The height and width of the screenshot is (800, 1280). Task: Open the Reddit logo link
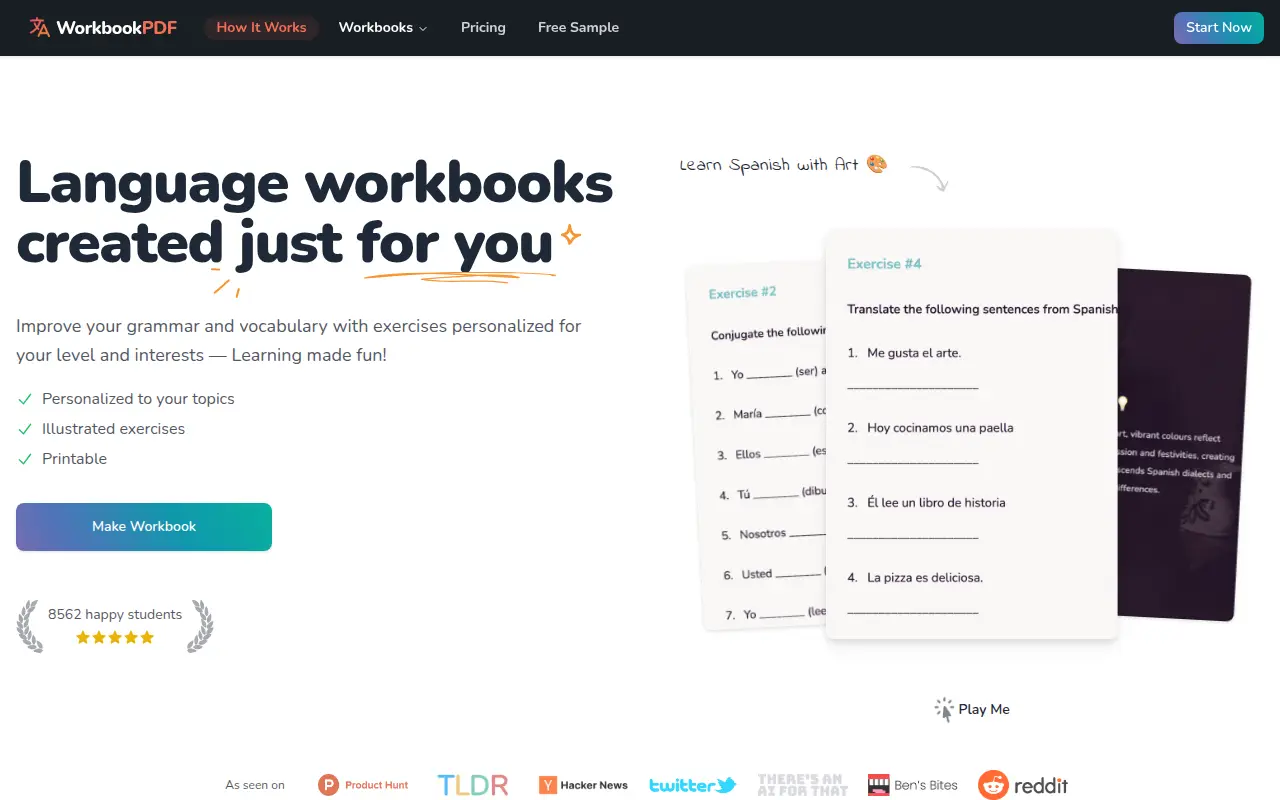[1023, 785]
